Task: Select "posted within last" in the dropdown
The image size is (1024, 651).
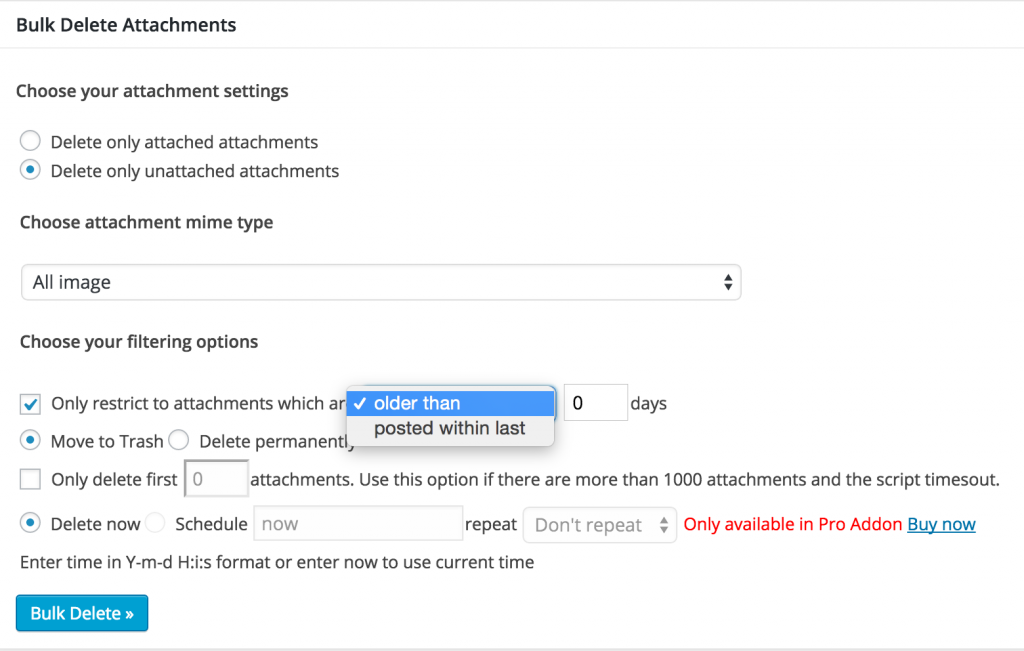Action: [450, 428]
